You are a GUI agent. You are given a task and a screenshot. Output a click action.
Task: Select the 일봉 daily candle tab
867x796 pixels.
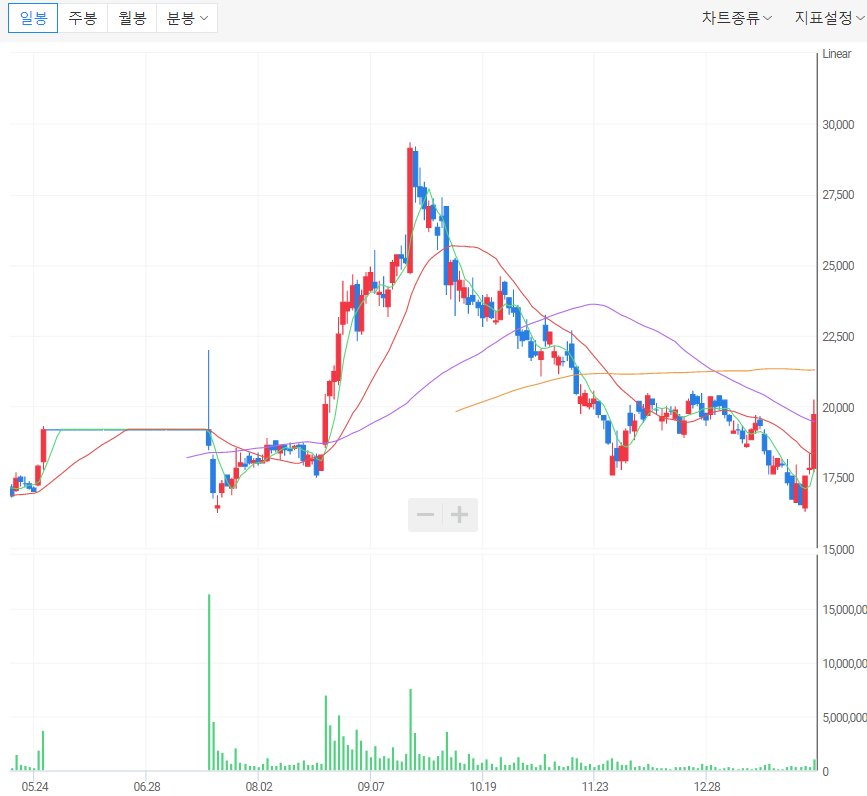click(33, 18)
